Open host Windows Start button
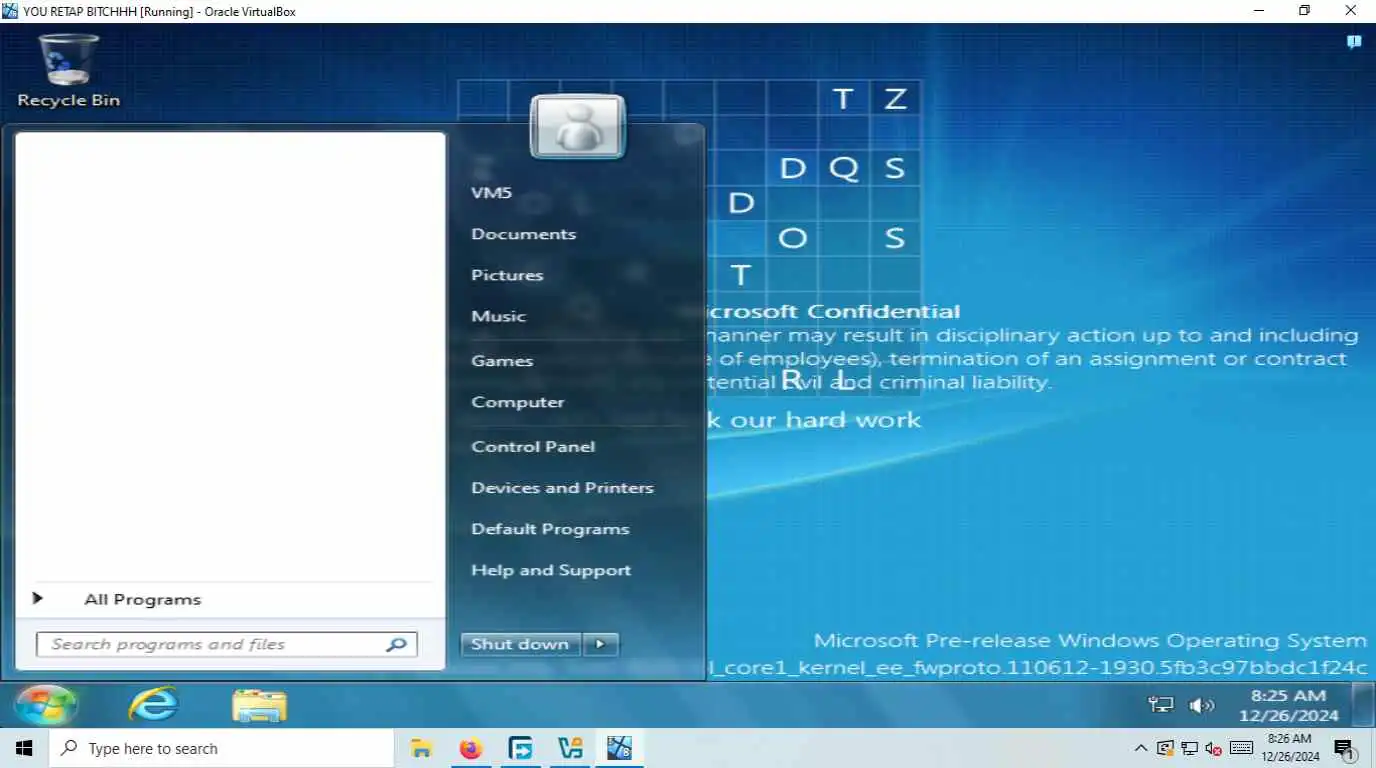 click(23, 748)
